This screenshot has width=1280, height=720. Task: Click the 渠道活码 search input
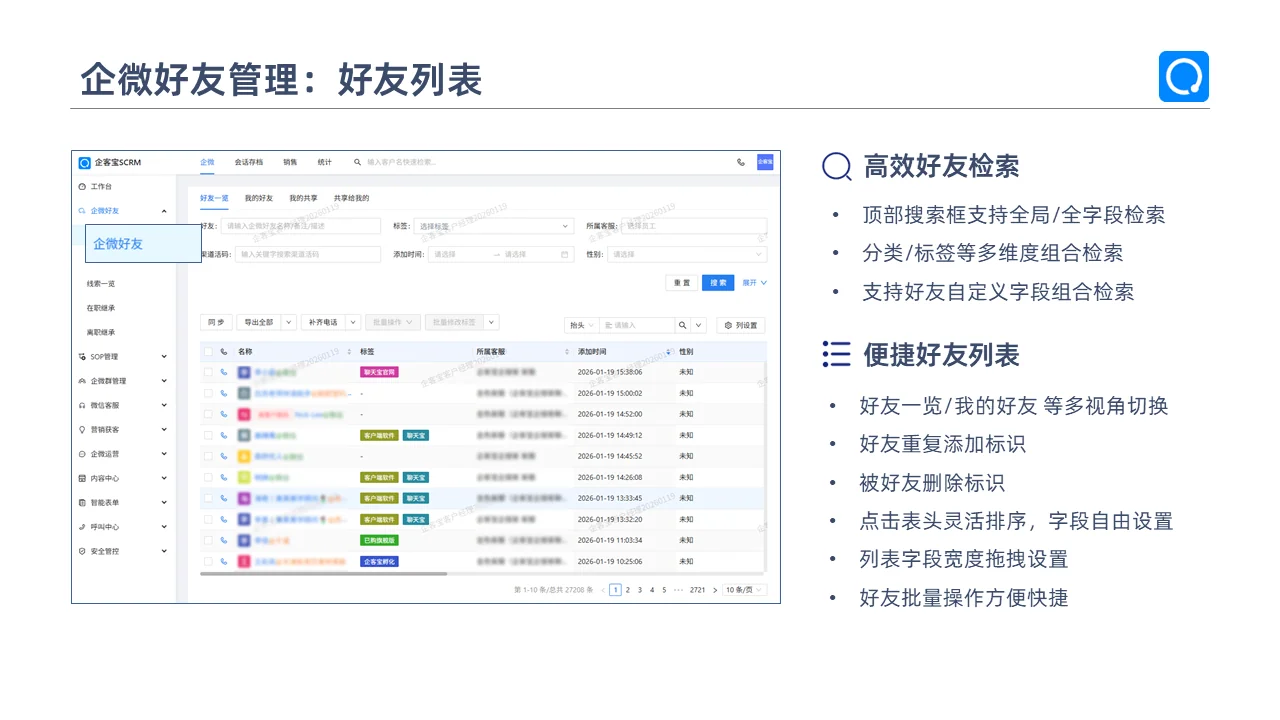(308, 254)
